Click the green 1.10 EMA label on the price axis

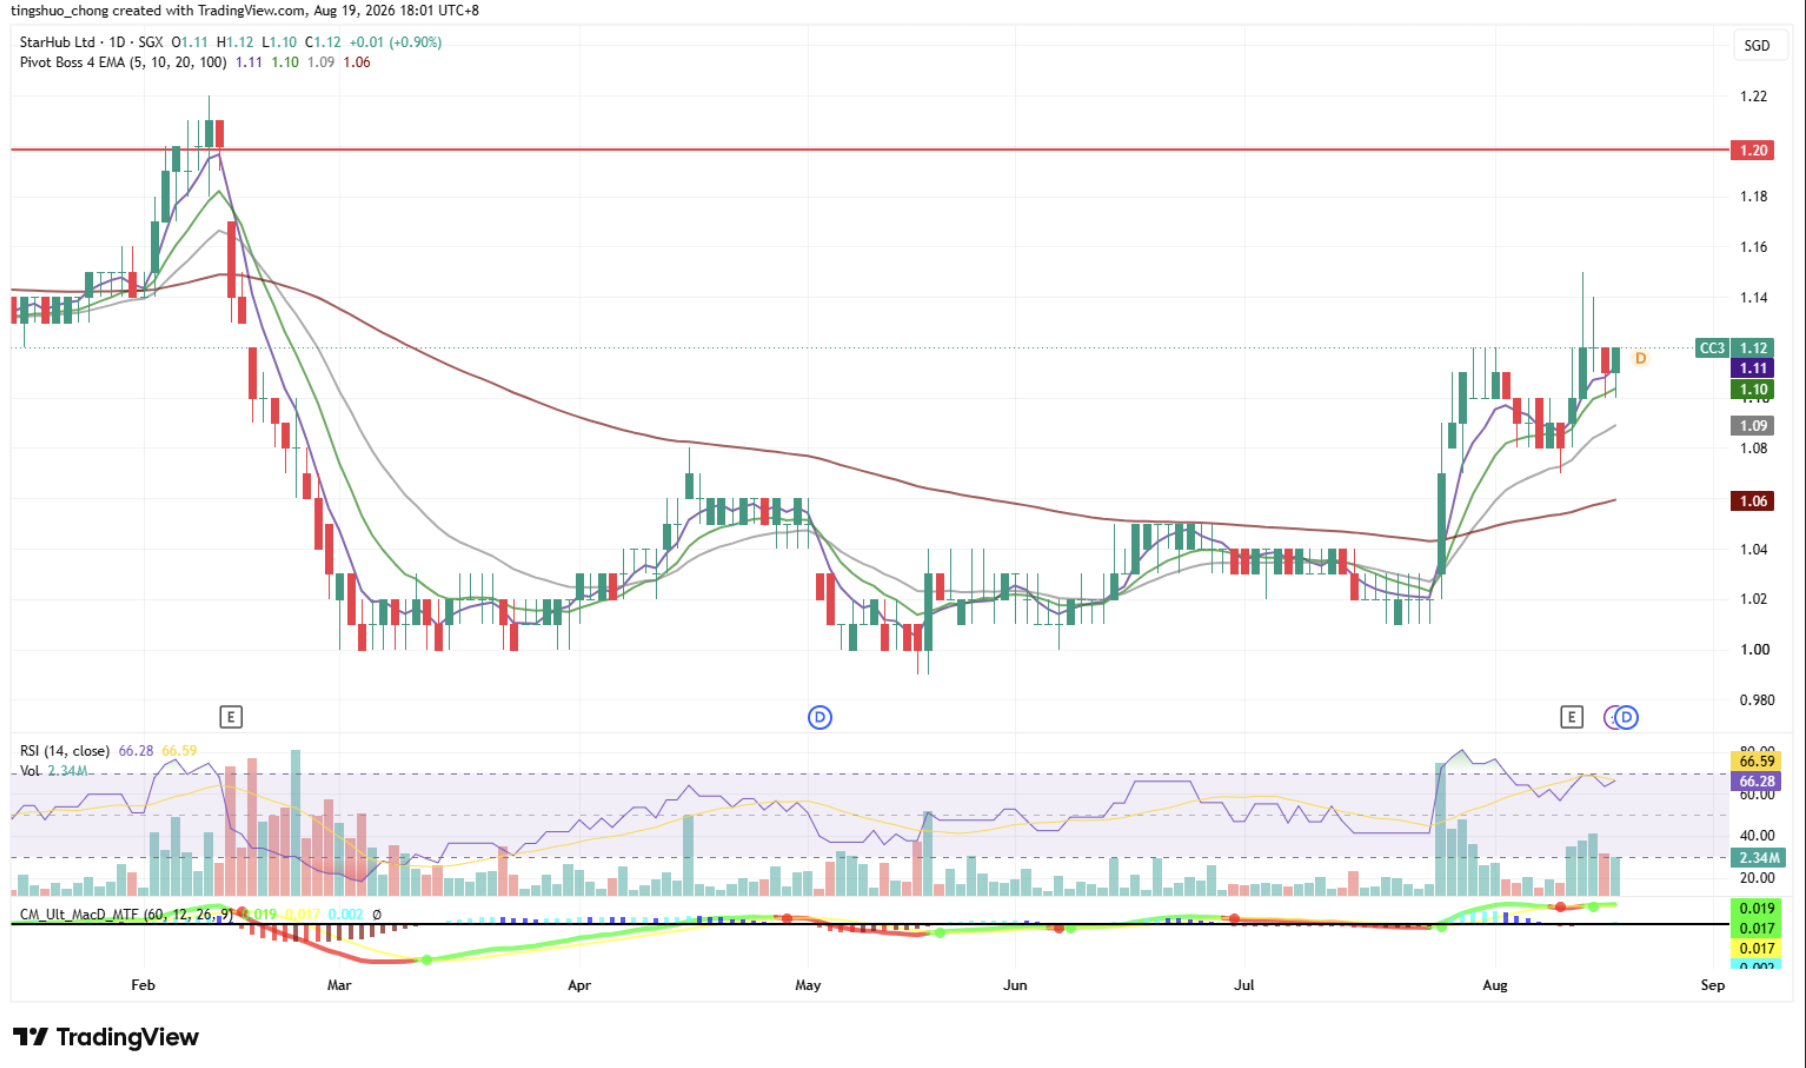click(x=1753, y=390)
